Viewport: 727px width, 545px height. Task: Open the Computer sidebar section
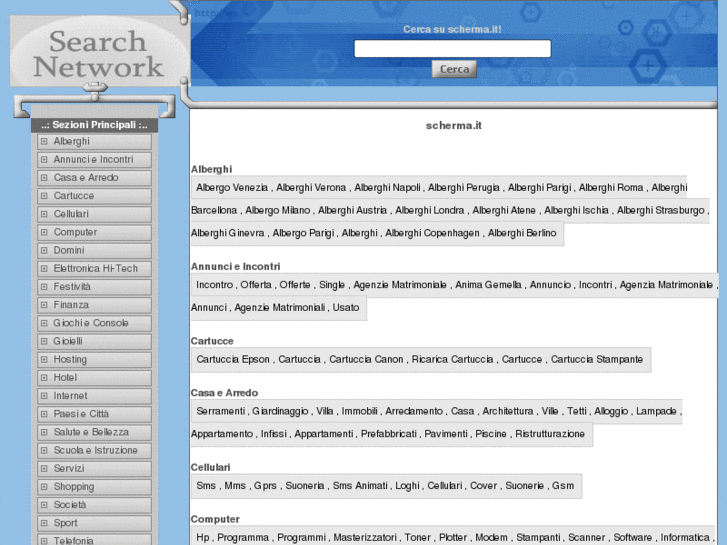point(95,232)
